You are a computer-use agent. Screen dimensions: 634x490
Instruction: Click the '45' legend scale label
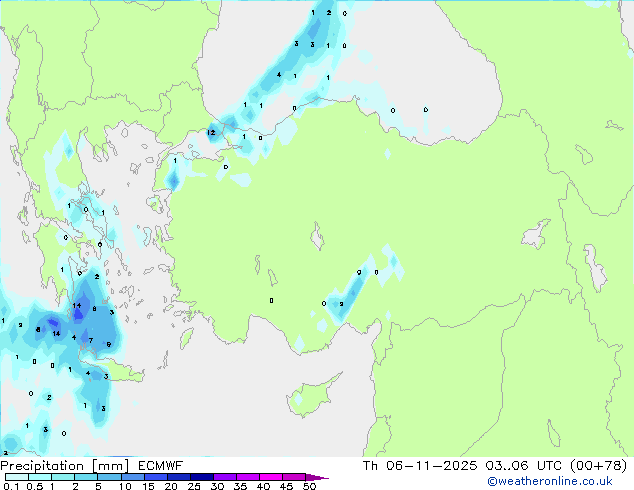pyautogui.click(x=286, y=486)
